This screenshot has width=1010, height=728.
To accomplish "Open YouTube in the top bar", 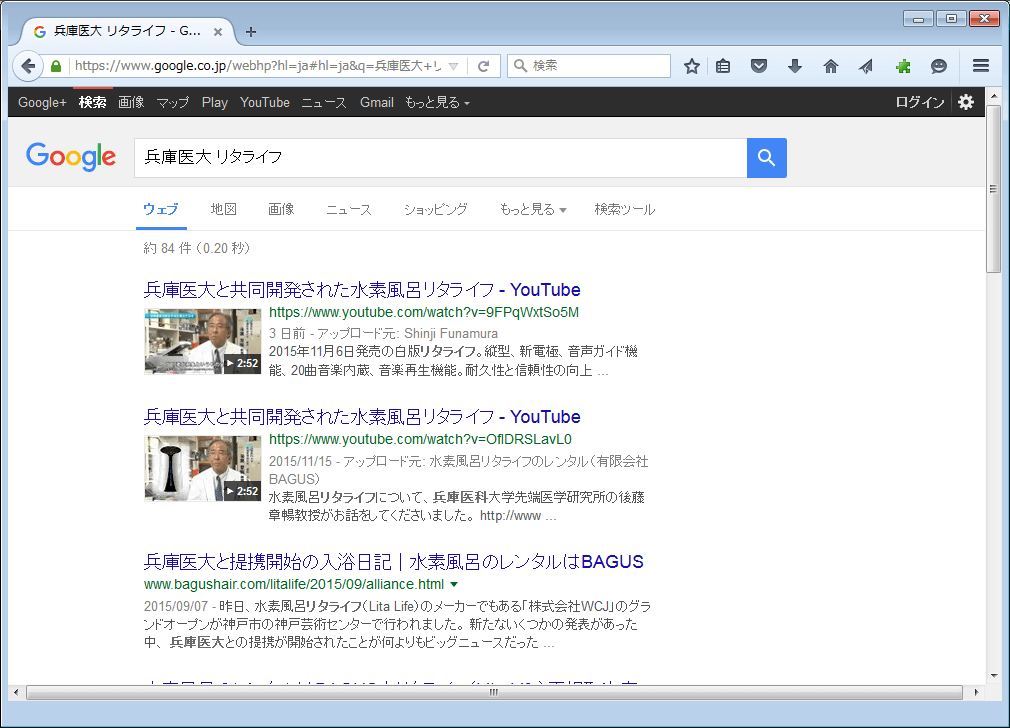I will tap(265, 102).
